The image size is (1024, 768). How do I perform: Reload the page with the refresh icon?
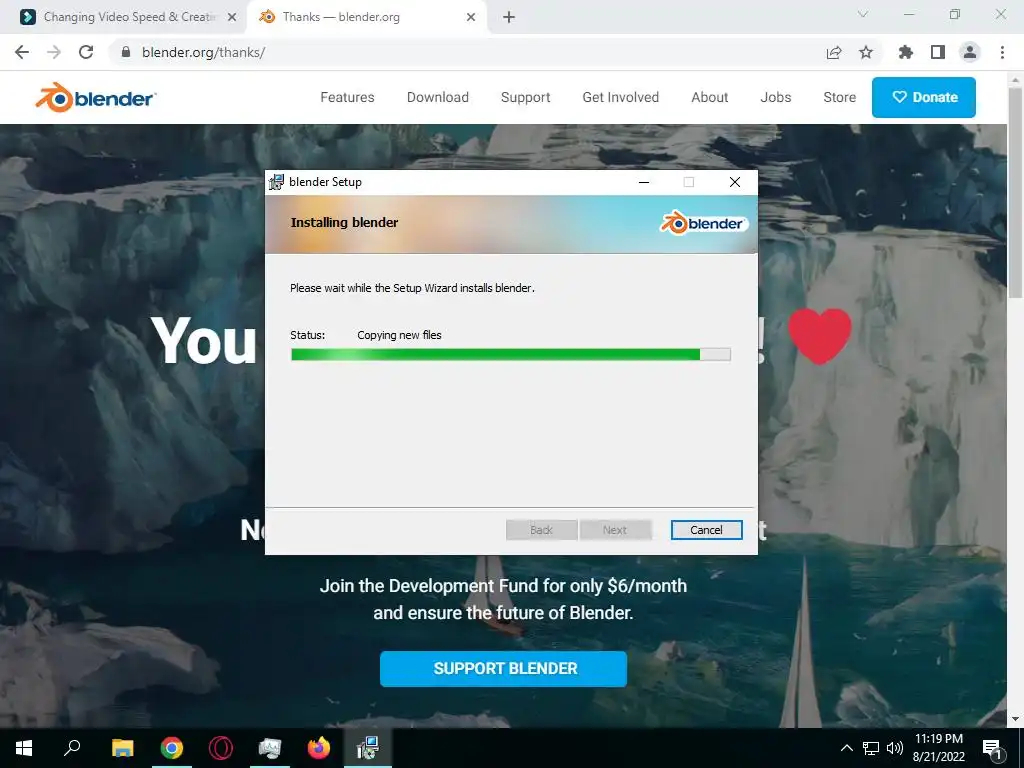point(86,52)
